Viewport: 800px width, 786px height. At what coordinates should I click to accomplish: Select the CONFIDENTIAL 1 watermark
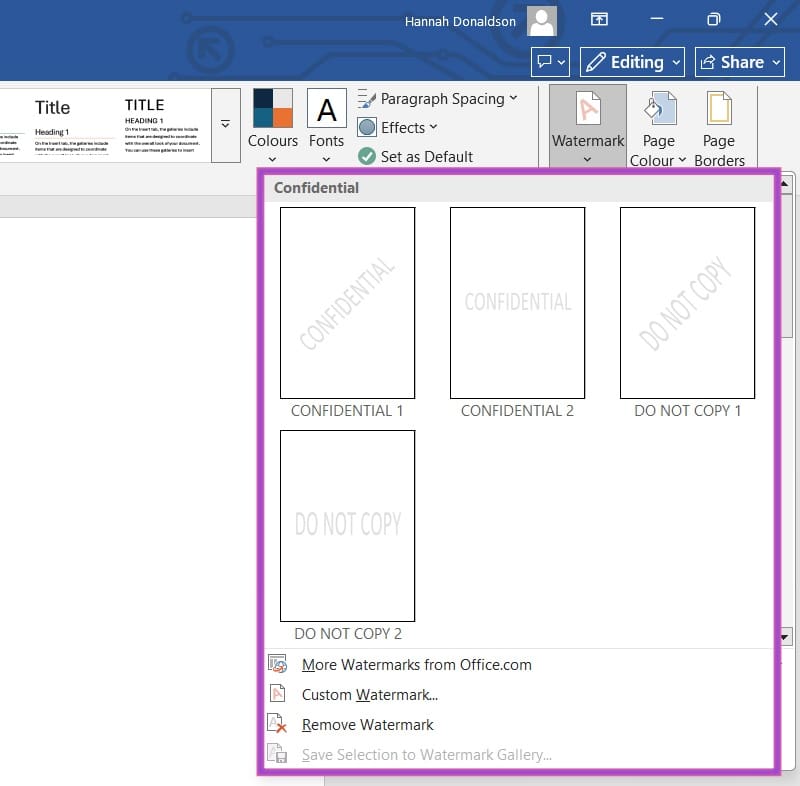point(347,302)
